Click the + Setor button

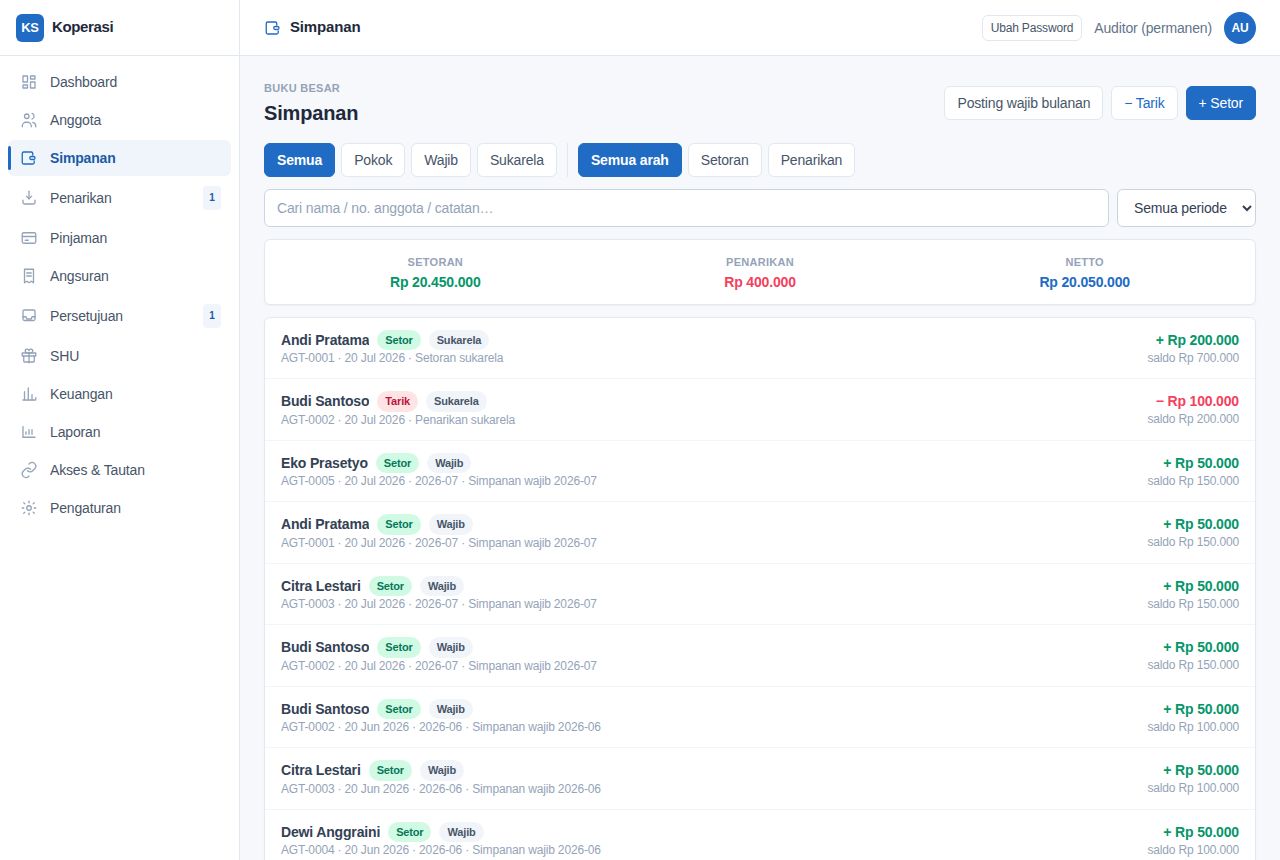point(1221,103)
